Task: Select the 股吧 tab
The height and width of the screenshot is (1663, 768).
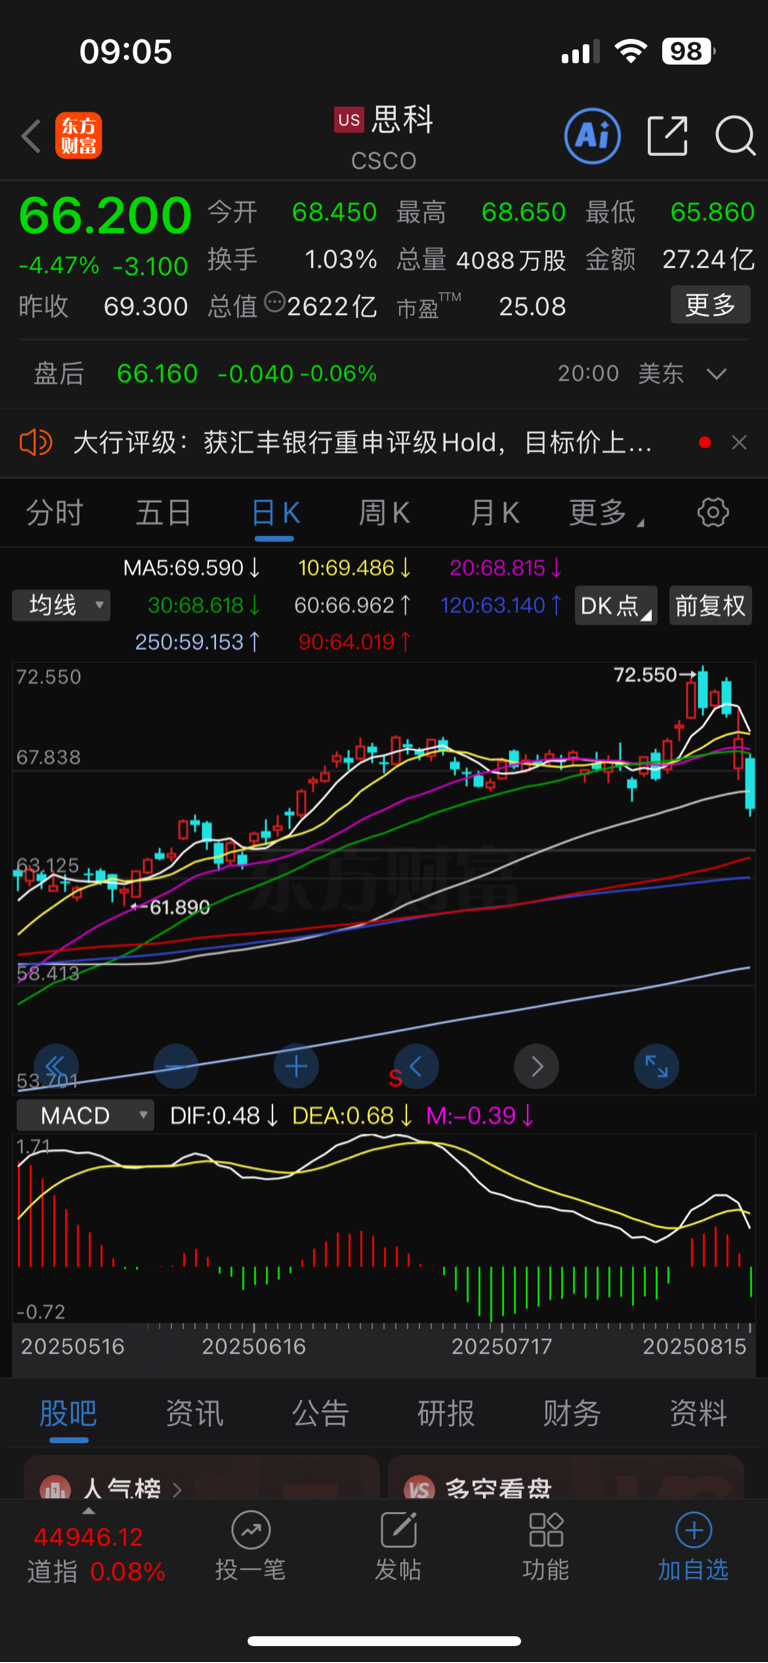Action: click(x=68, y=1413)
